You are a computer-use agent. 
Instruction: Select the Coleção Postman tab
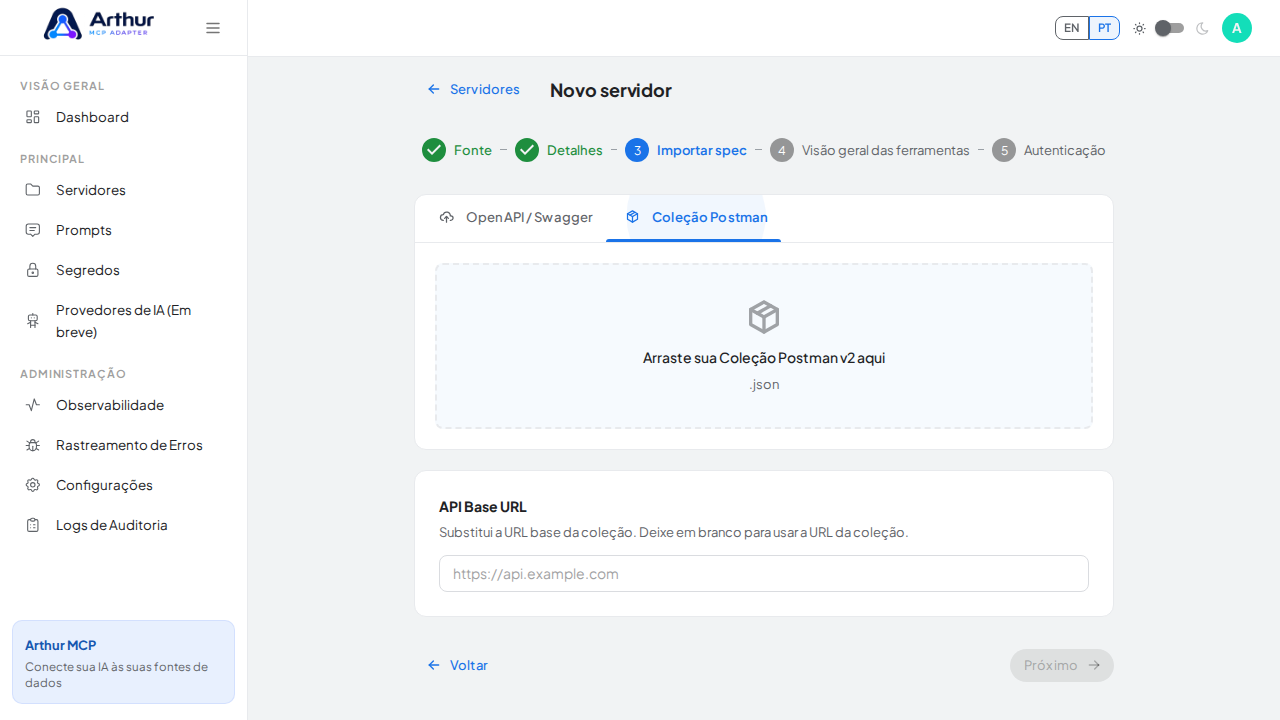694,217
